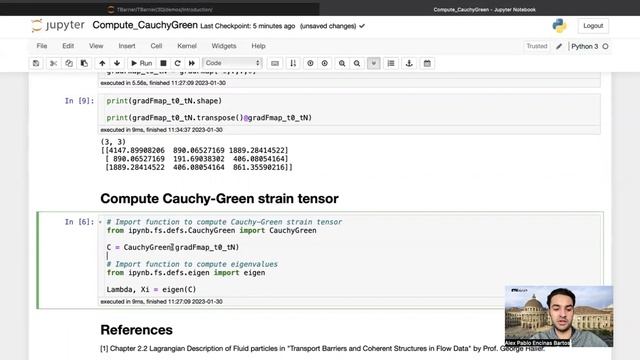640x360 pixels.
Task: Copy the selected cells
Action: [69, 63]
